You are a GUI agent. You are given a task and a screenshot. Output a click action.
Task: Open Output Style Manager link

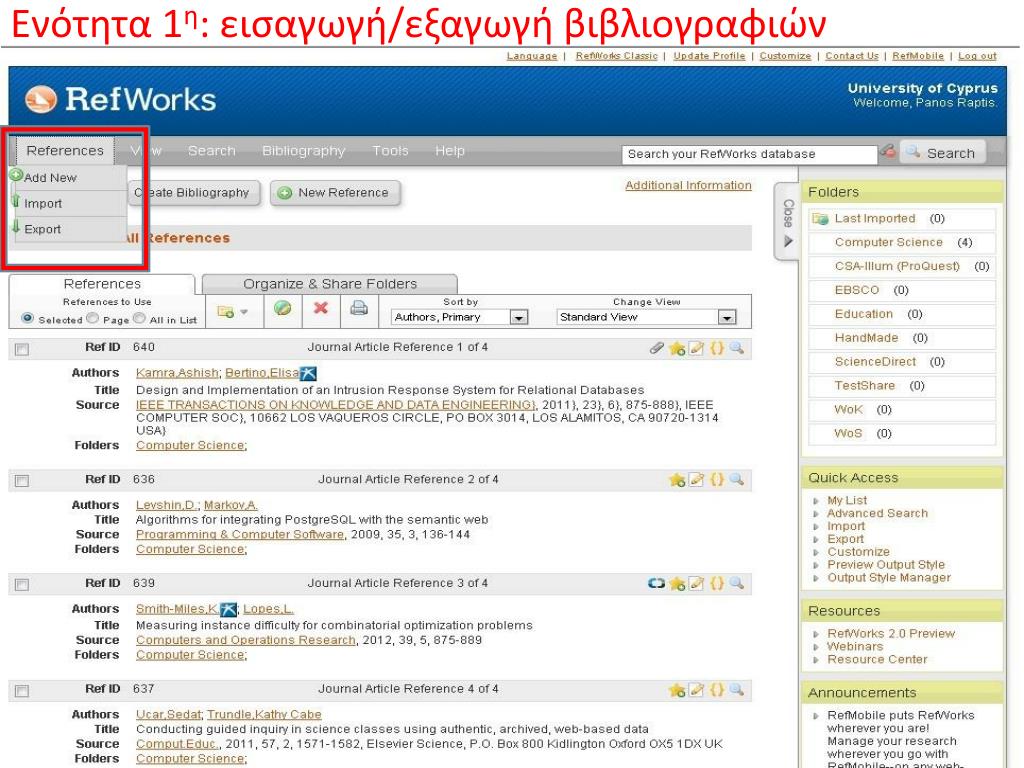[889, 578]
